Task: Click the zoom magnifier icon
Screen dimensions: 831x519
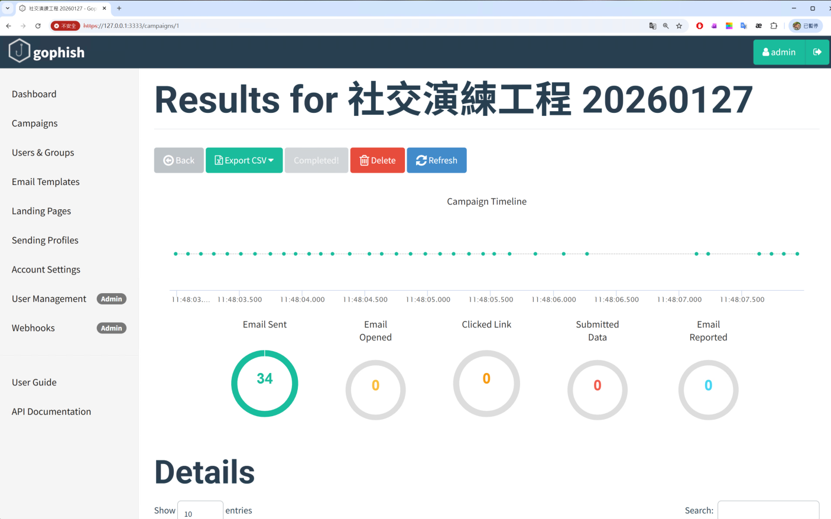Action: pyautogui.click(x=666, y=25)
